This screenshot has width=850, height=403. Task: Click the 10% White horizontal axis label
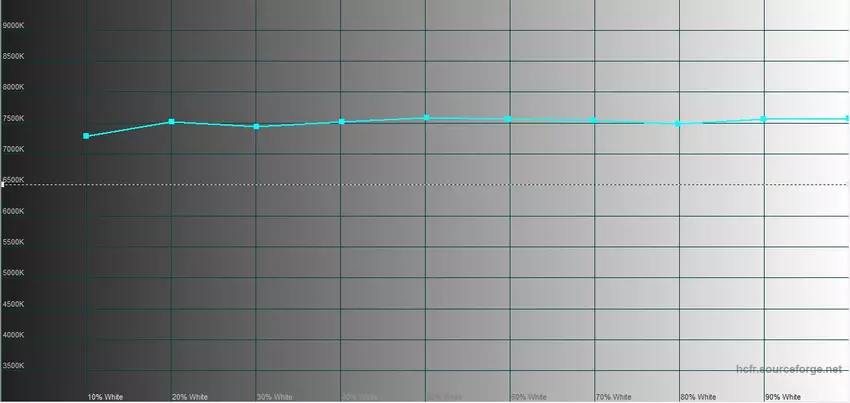coord(105,397)
